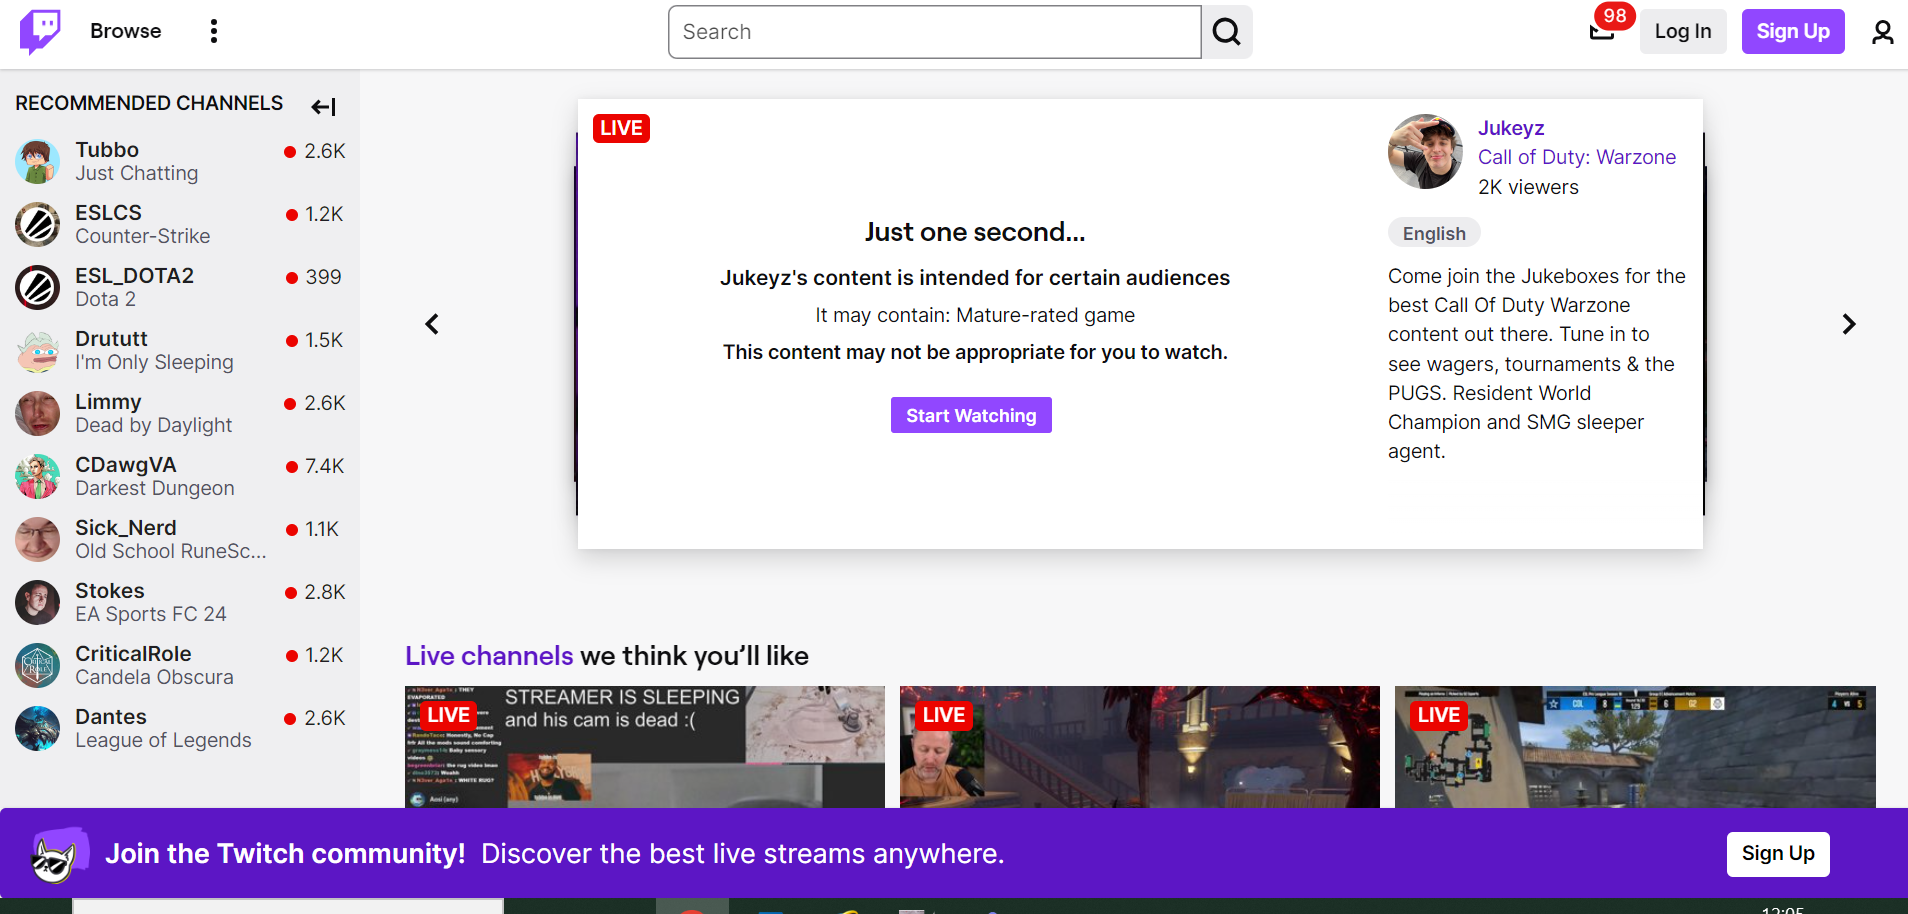
Task: Click Dead by Daylight under Limmy
Action: coord(154,426)
